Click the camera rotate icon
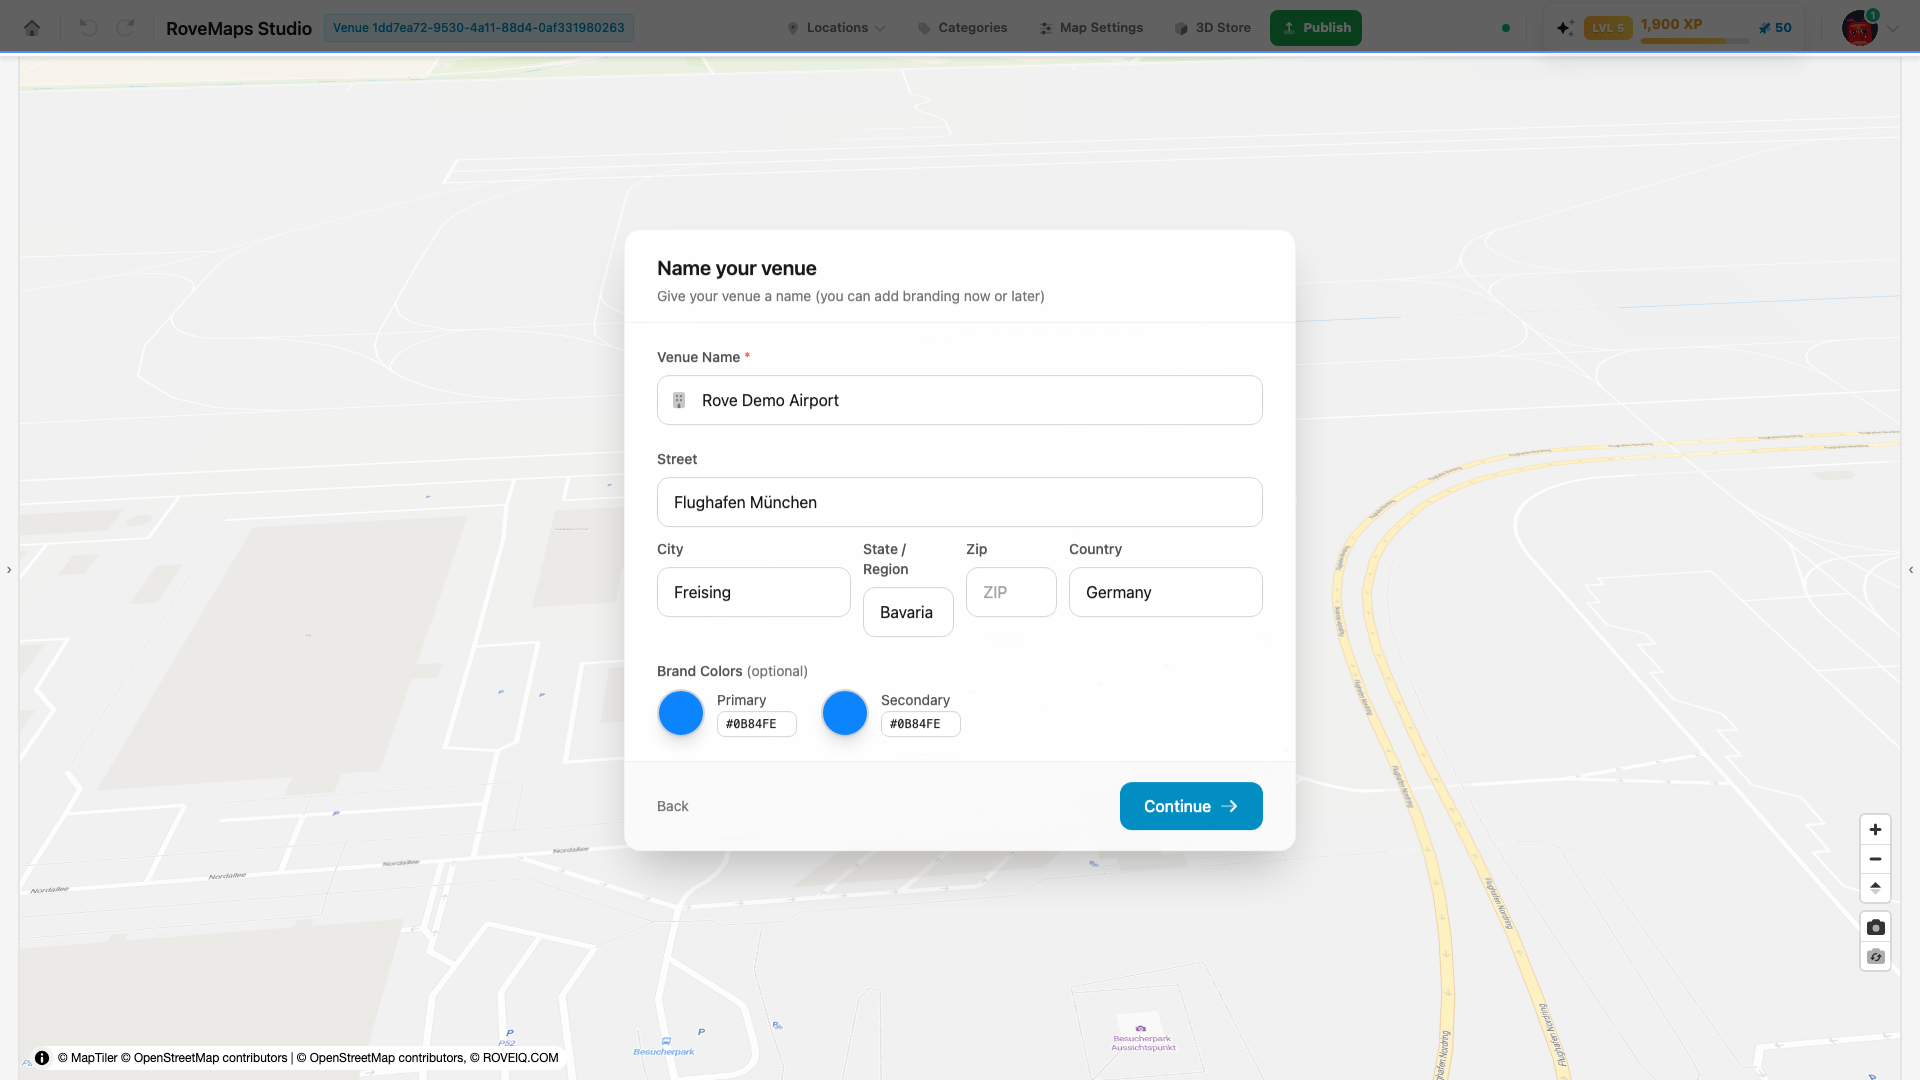1920x1080 pixels. [x=1875, y=956]
